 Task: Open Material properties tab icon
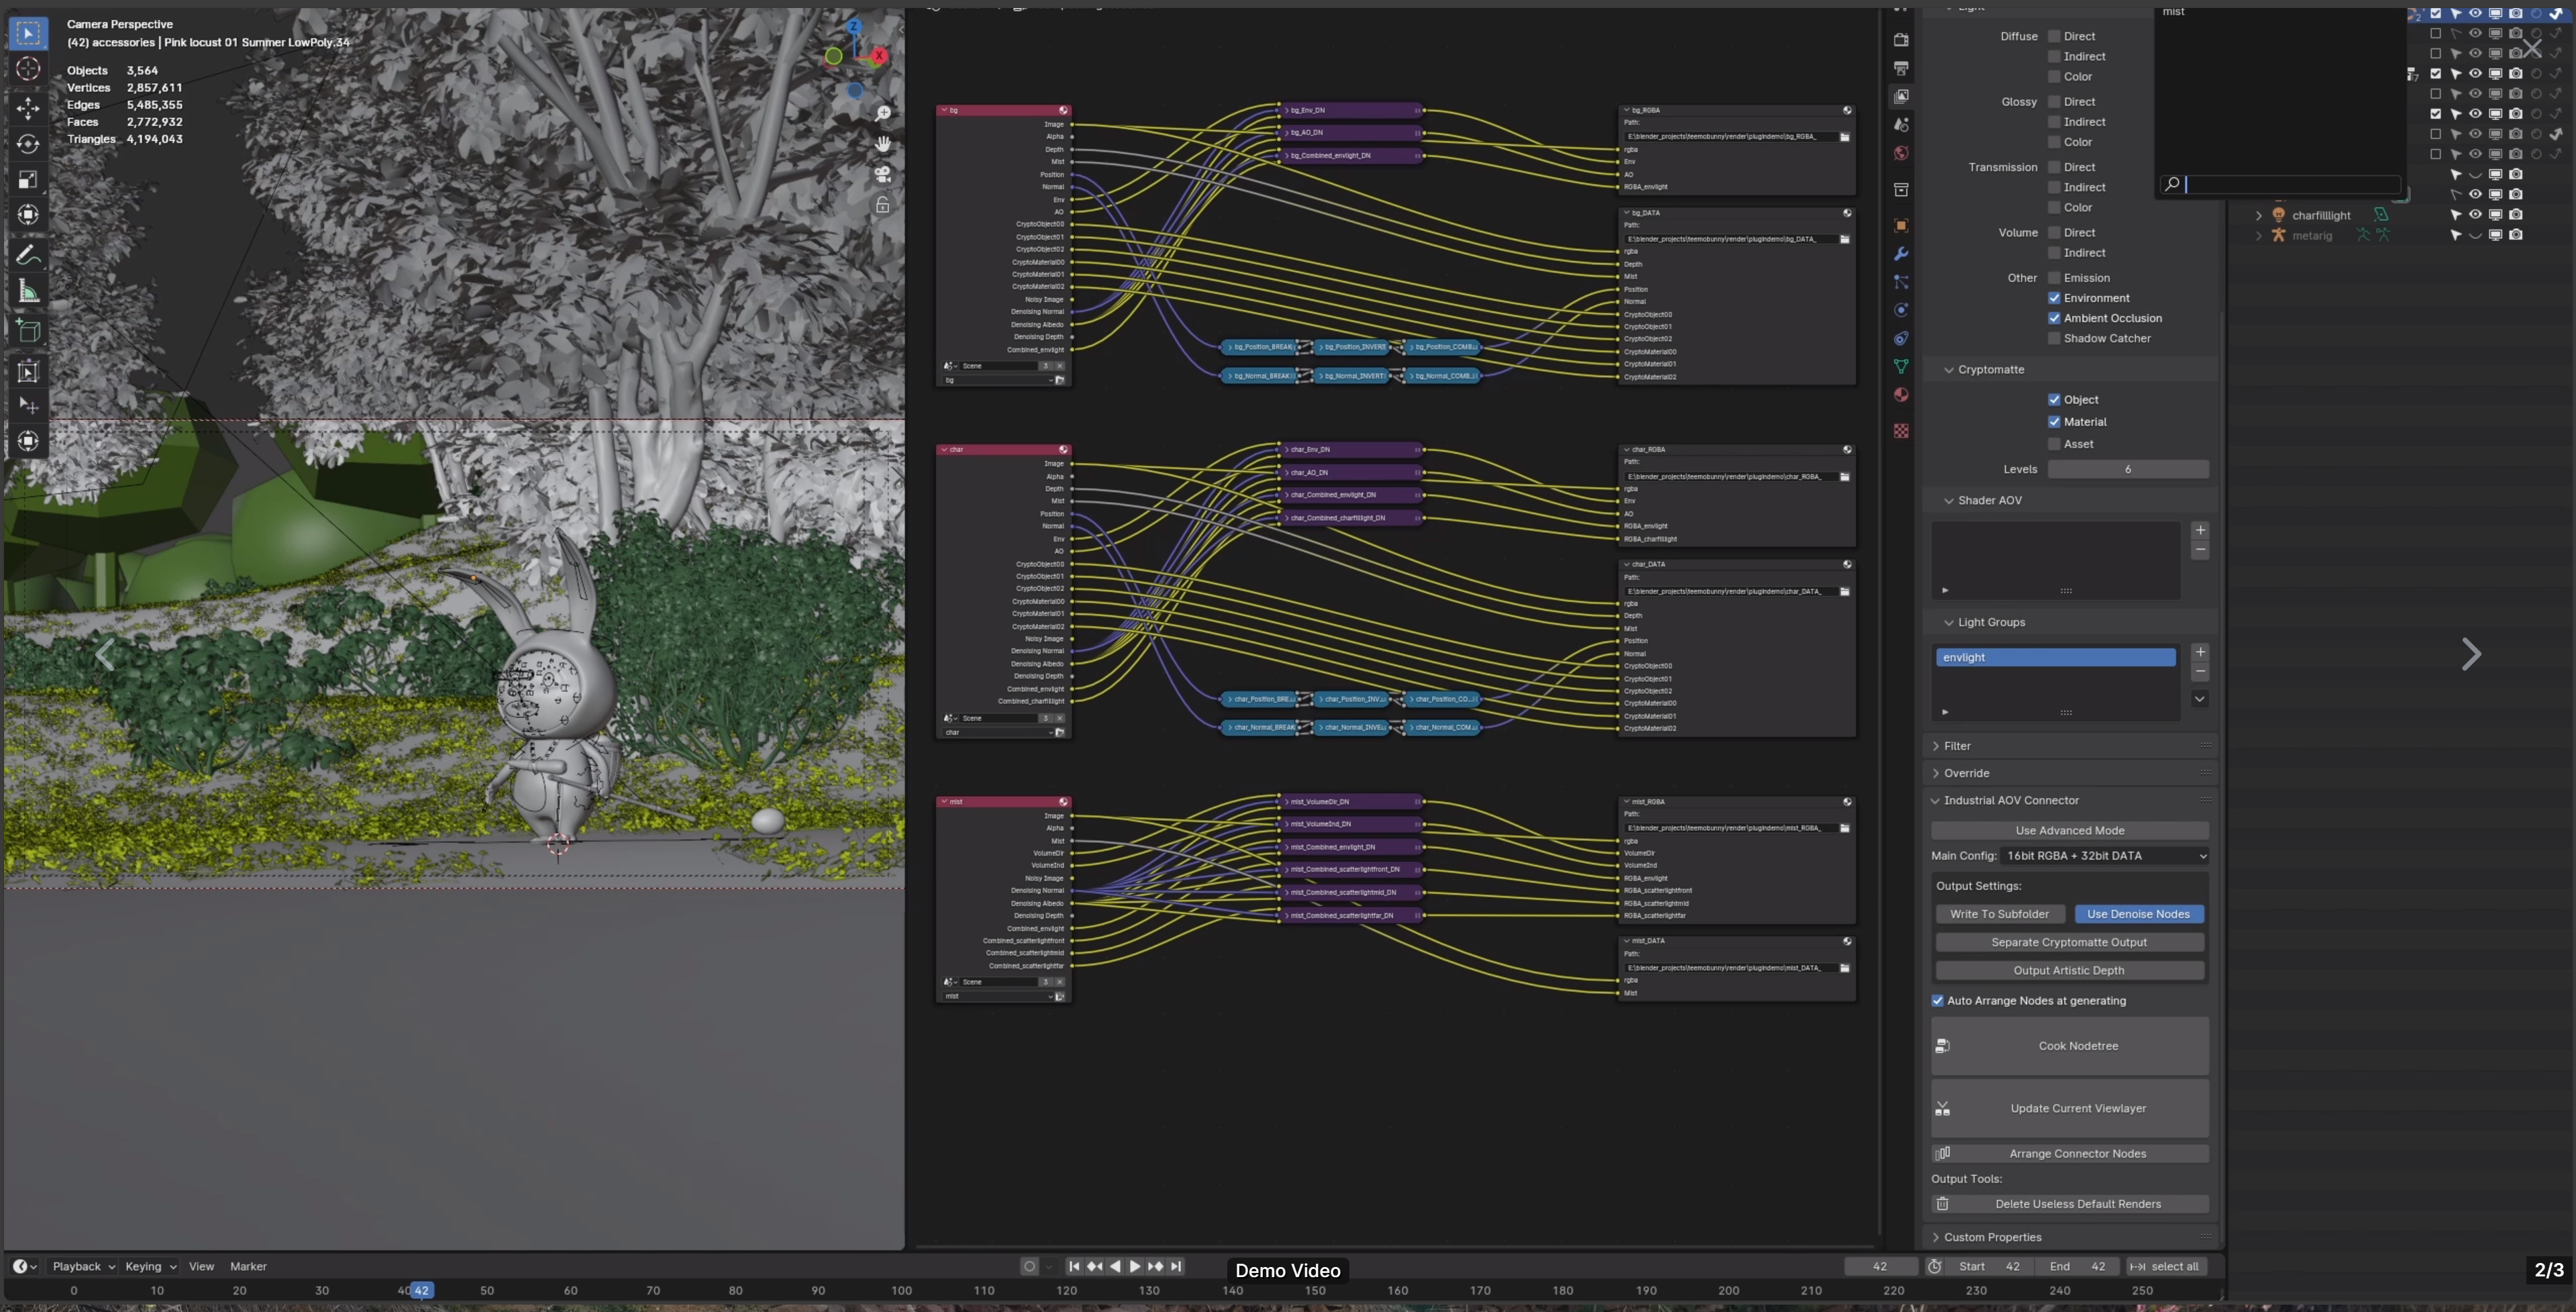tap(1901, 395)
